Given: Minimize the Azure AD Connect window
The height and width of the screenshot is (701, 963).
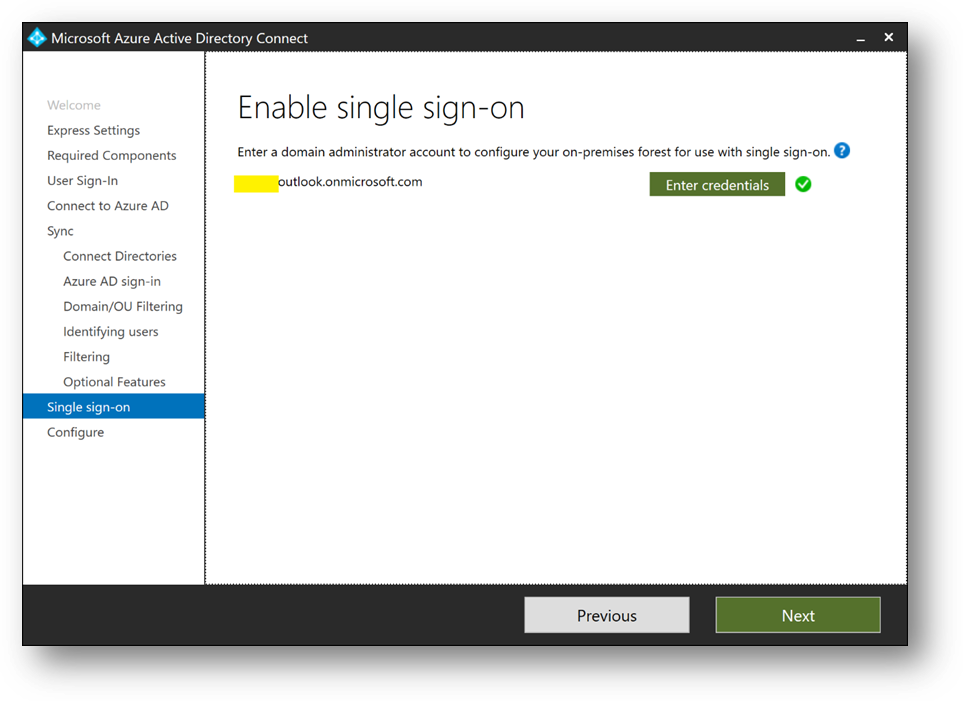Looking at the screenshot, I should pos(860,39).
